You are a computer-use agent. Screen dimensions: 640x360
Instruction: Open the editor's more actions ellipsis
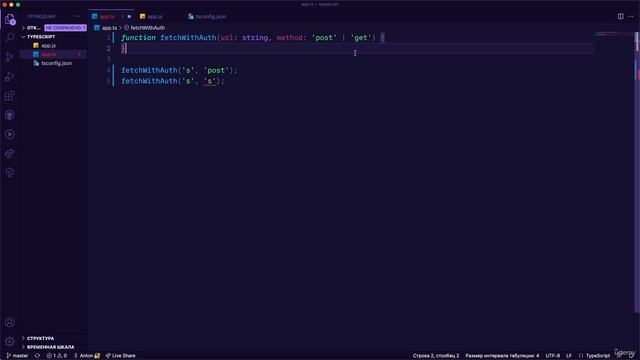[631, 16]
